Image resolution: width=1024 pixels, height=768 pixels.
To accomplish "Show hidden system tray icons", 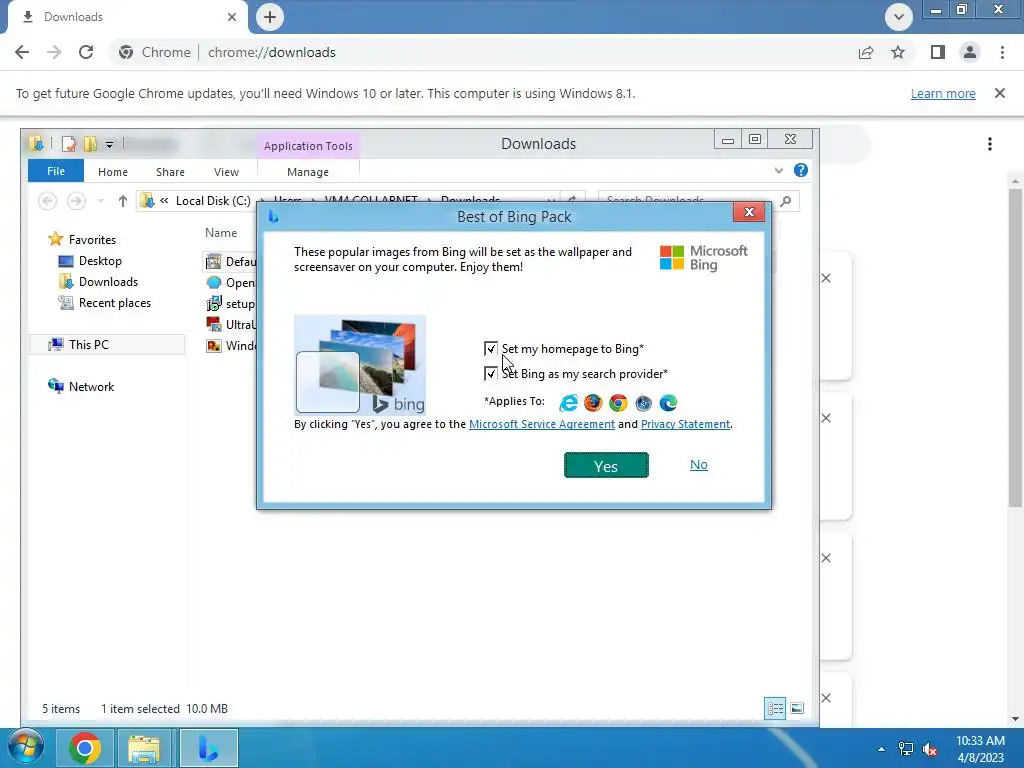I will (881, 749).
